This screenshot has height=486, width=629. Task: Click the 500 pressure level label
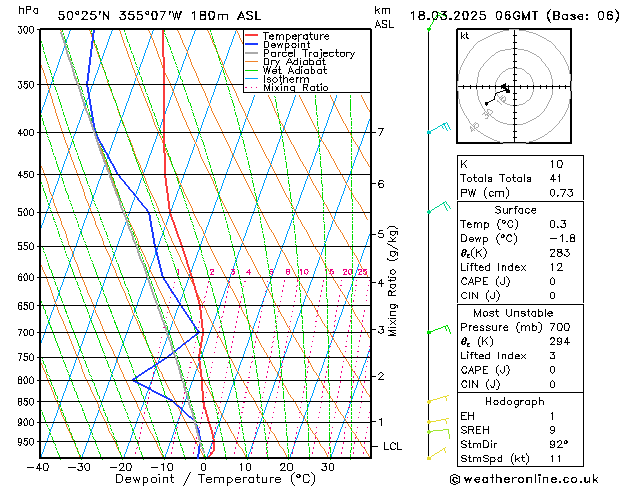[28, 212]
